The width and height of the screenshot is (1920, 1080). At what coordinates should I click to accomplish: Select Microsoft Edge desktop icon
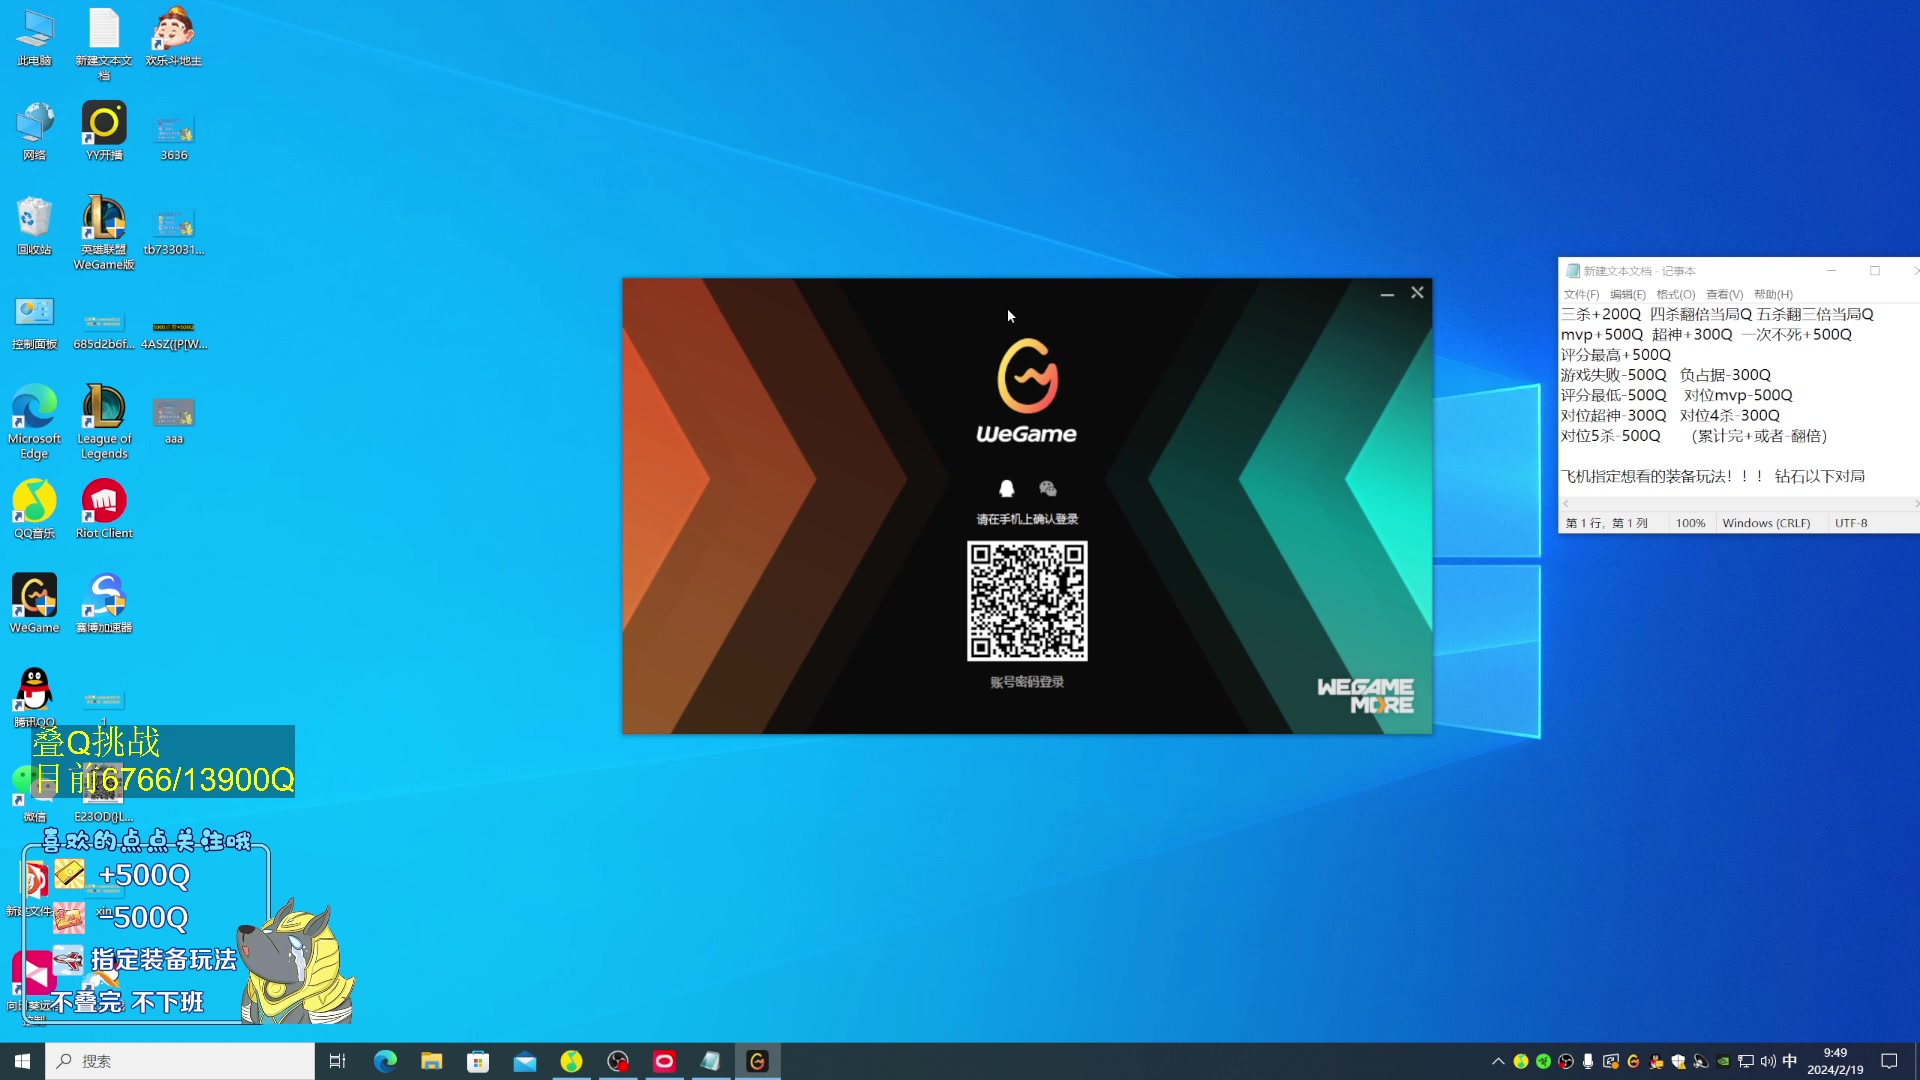coord(34,422)
